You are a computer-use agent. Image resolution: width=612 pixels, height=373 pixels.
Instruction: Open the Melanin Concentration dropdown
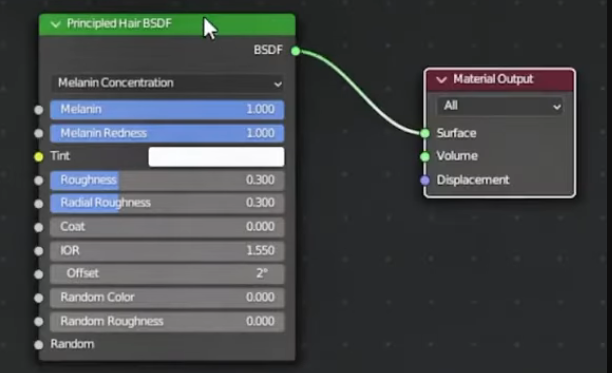point(167,83)
